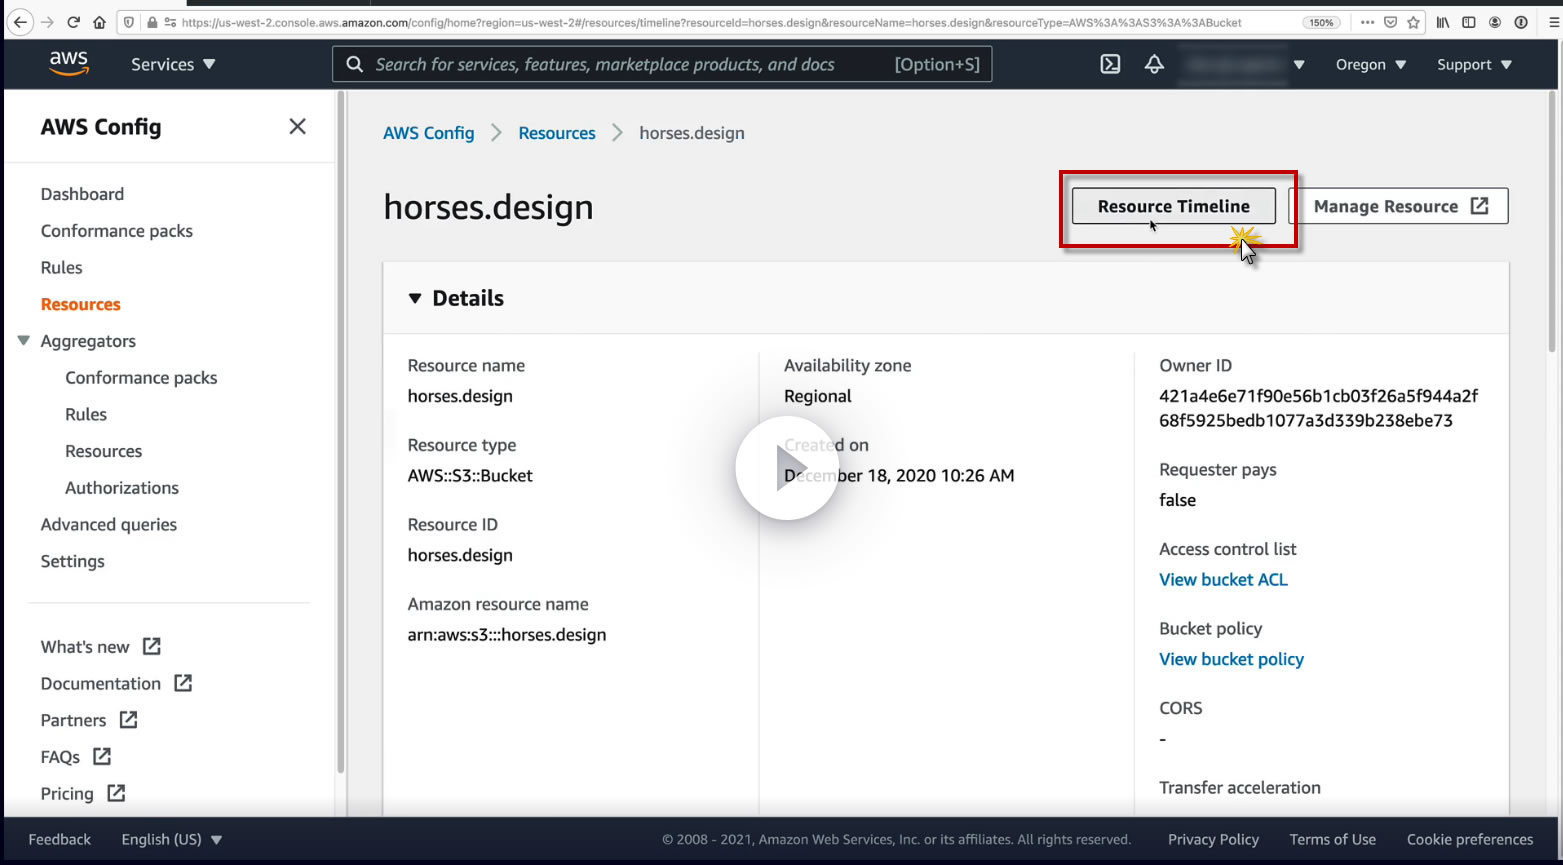Open the FAQs external link
Viewport: 1563px width, 865px height.
[76, 757]
